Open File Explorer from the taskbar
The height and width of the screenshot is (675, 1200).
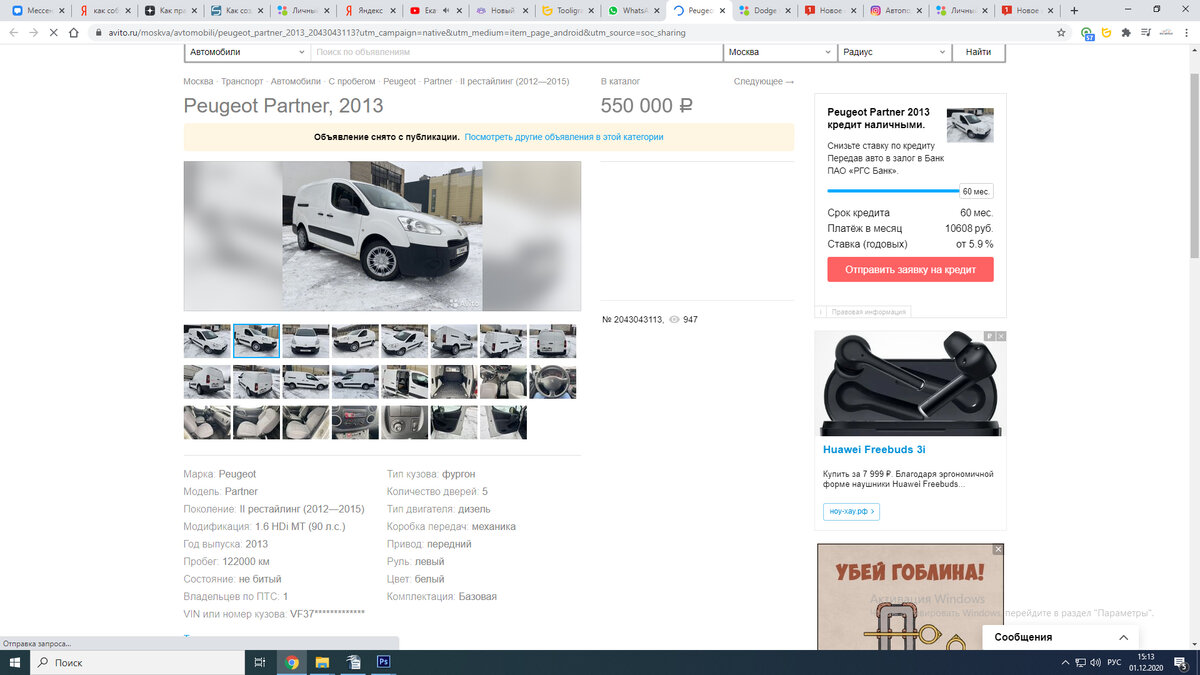[322, 662]
